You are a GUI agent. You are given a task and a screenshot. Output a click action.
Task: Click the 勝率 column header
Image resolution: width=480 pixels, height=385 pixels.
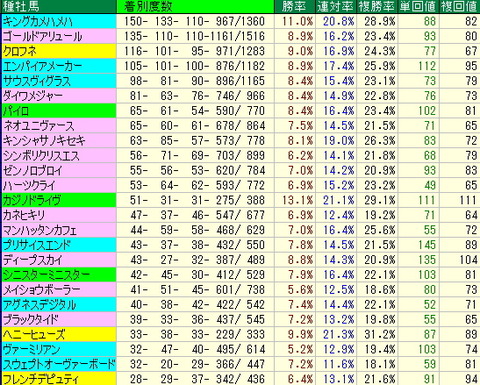coord(294,6)
